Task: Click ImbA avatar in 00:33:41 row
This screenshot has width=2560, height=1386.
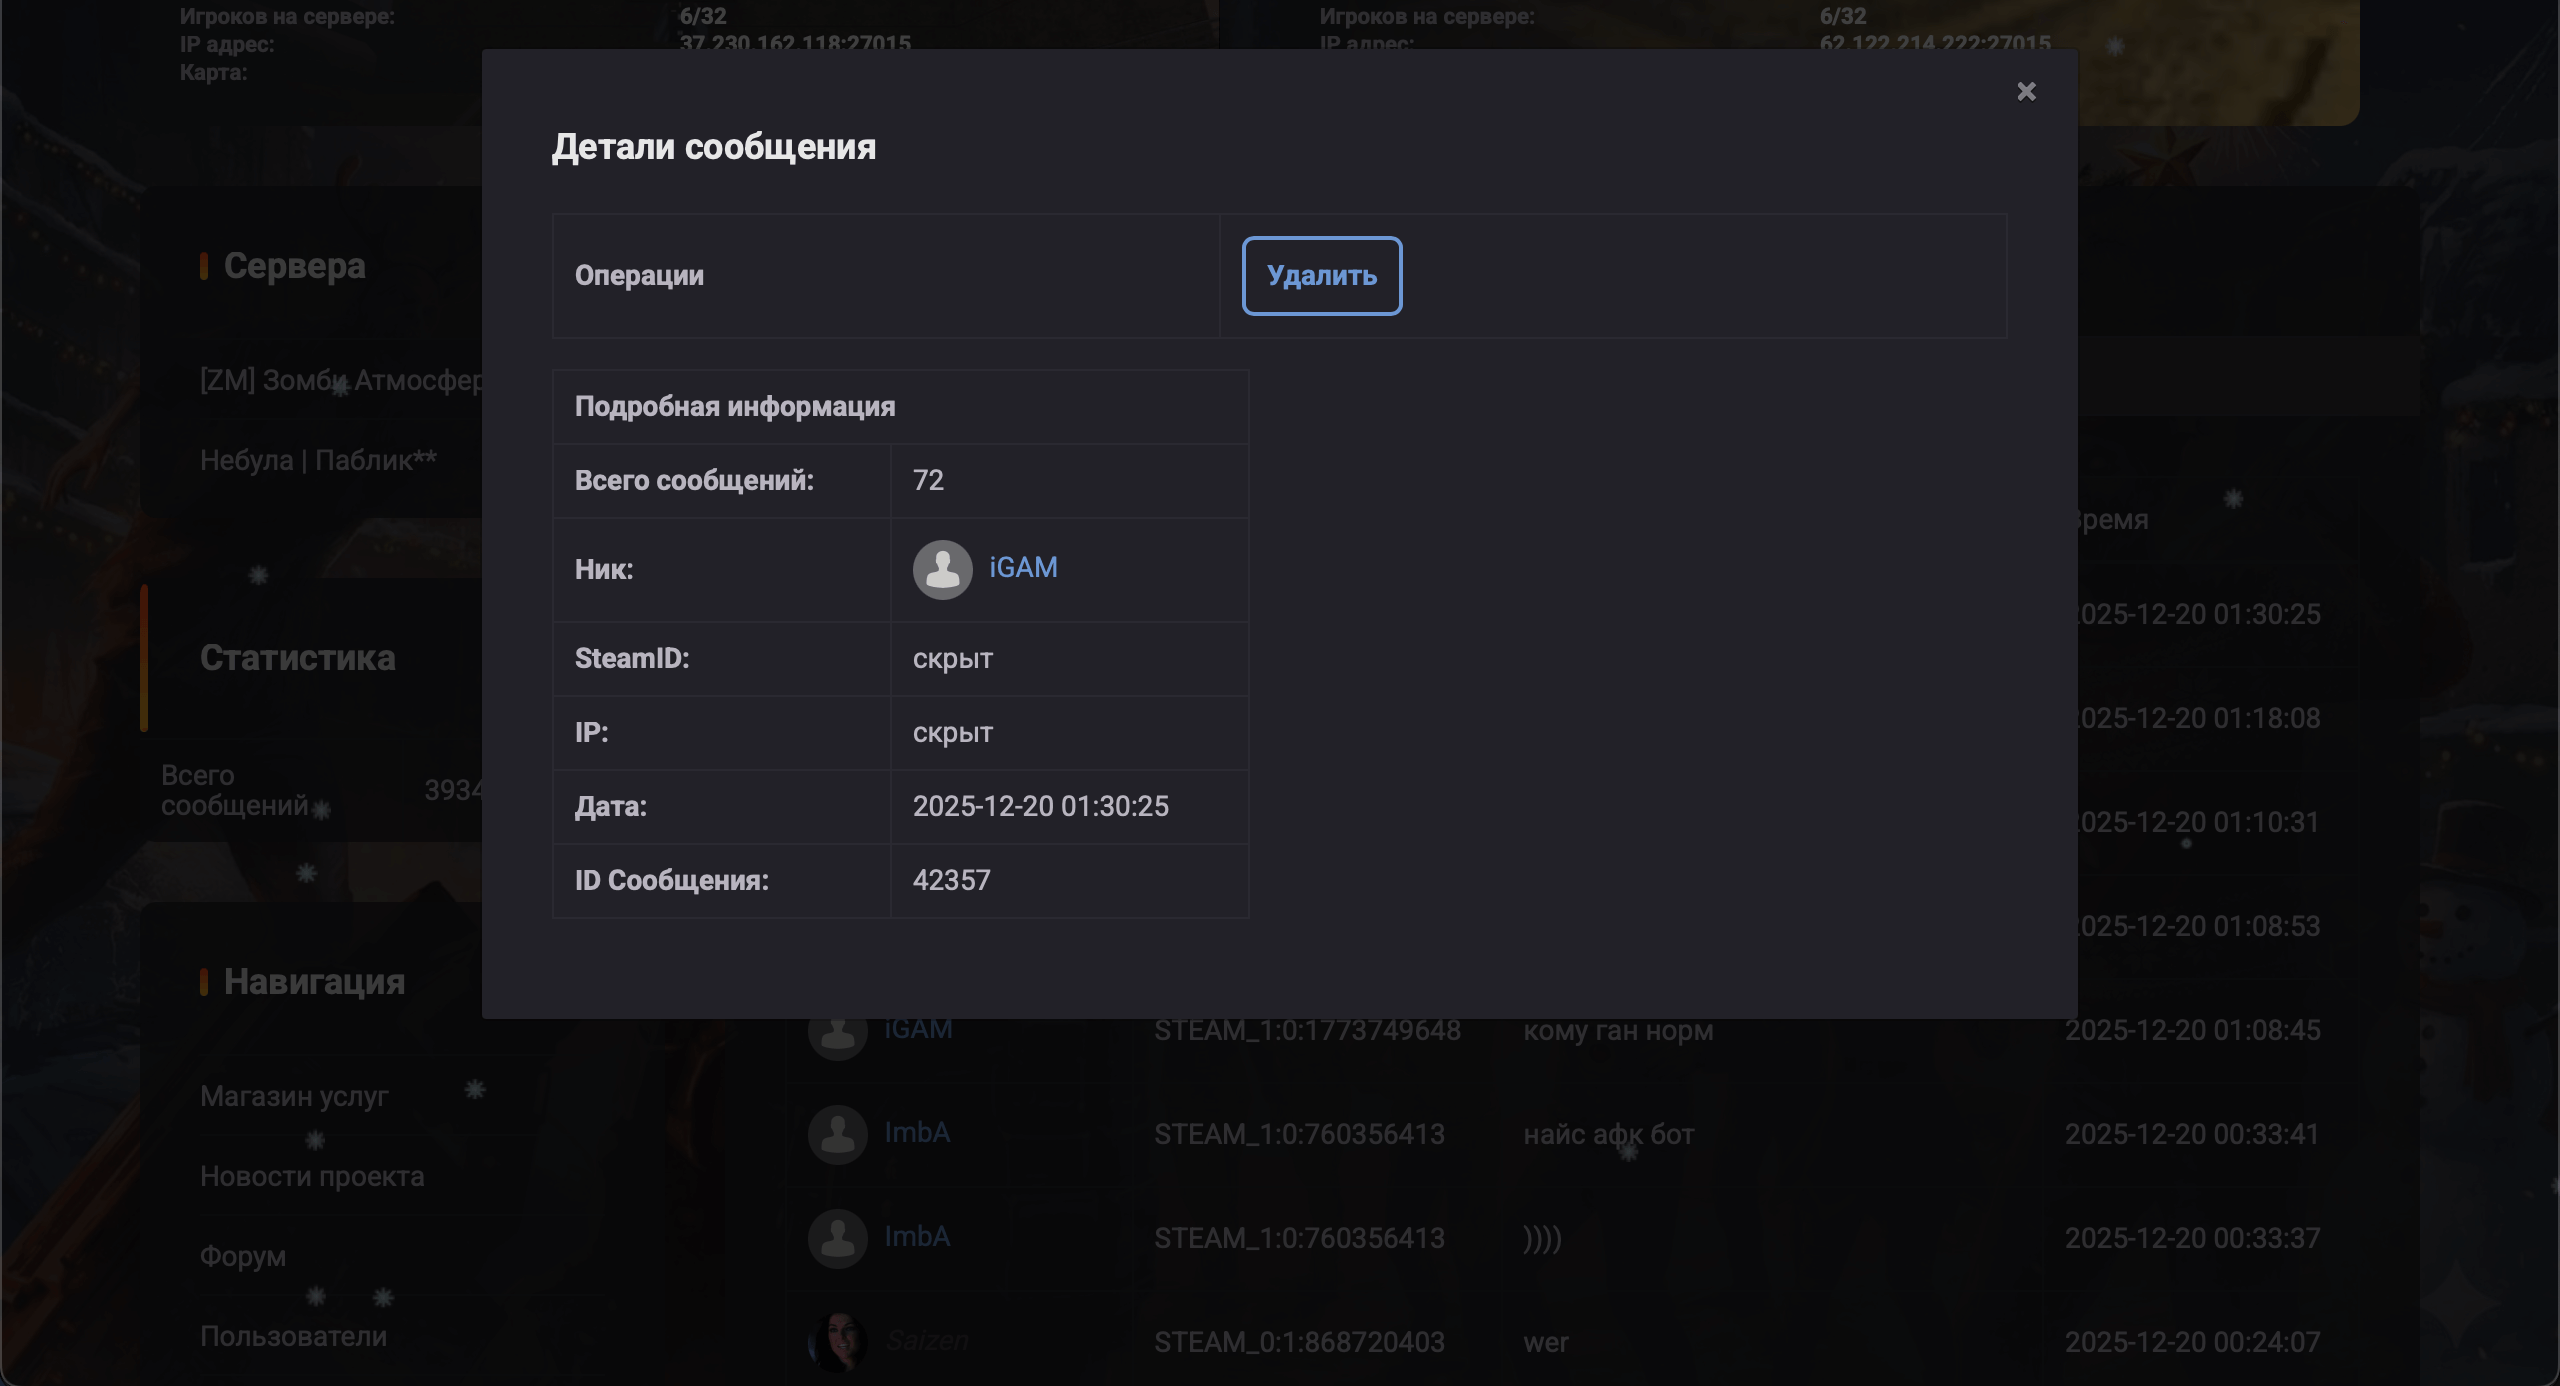Action: (x=837, y=1135)
